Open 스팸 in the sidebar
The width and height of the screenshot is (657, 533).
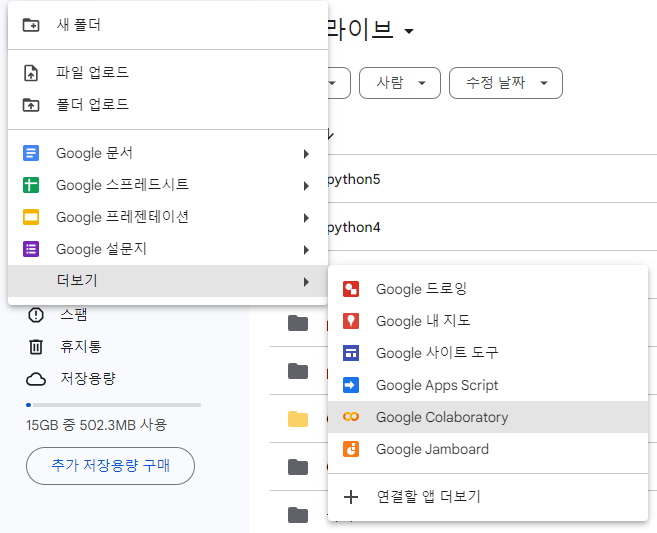[x=74, y=314]
